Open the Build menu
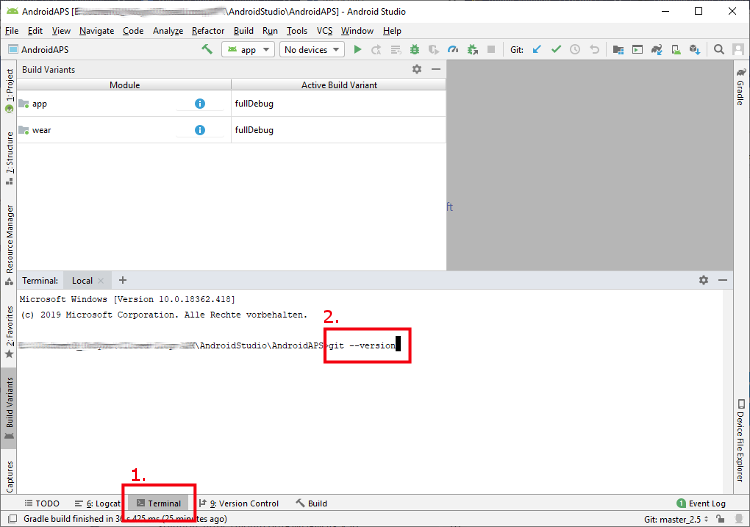The width and height of the screenshot is (750, 527). (x=243, y=31)
